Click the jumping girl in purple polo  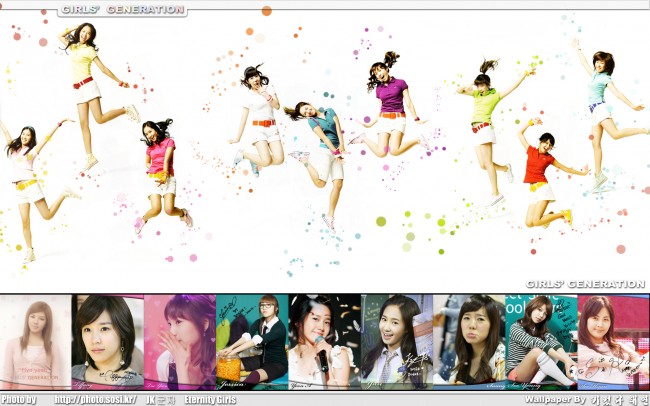click(x=388, y=100)
